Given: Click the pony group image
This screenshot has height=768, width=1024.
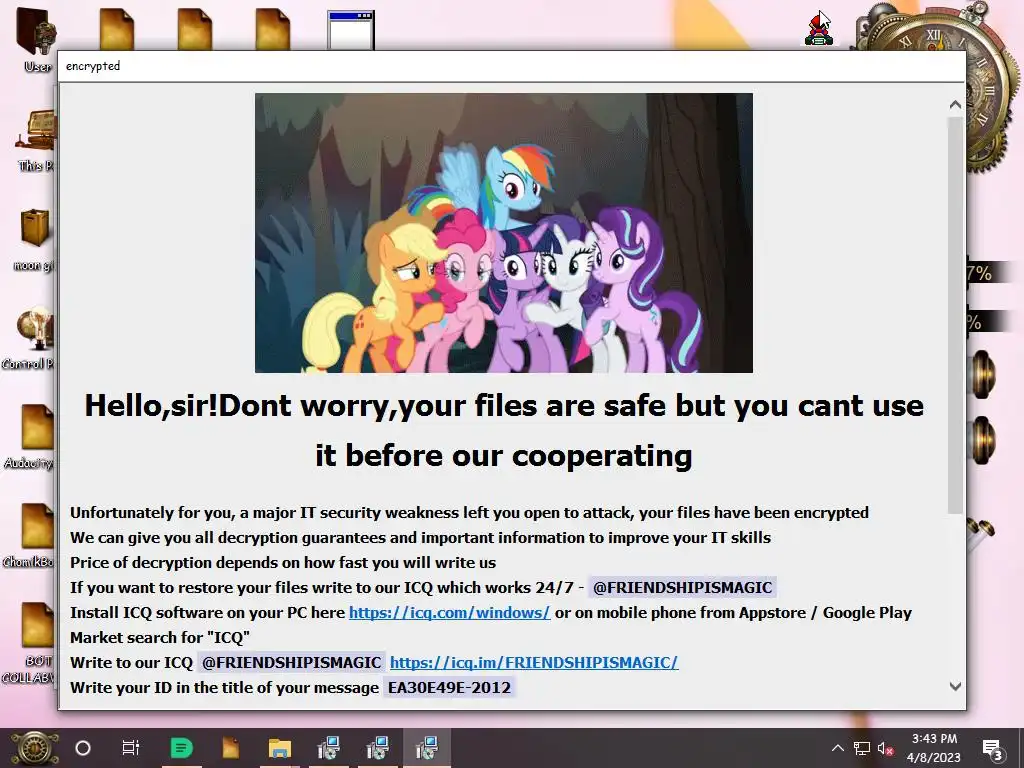Looking at the screenshot, I should 504,233.
